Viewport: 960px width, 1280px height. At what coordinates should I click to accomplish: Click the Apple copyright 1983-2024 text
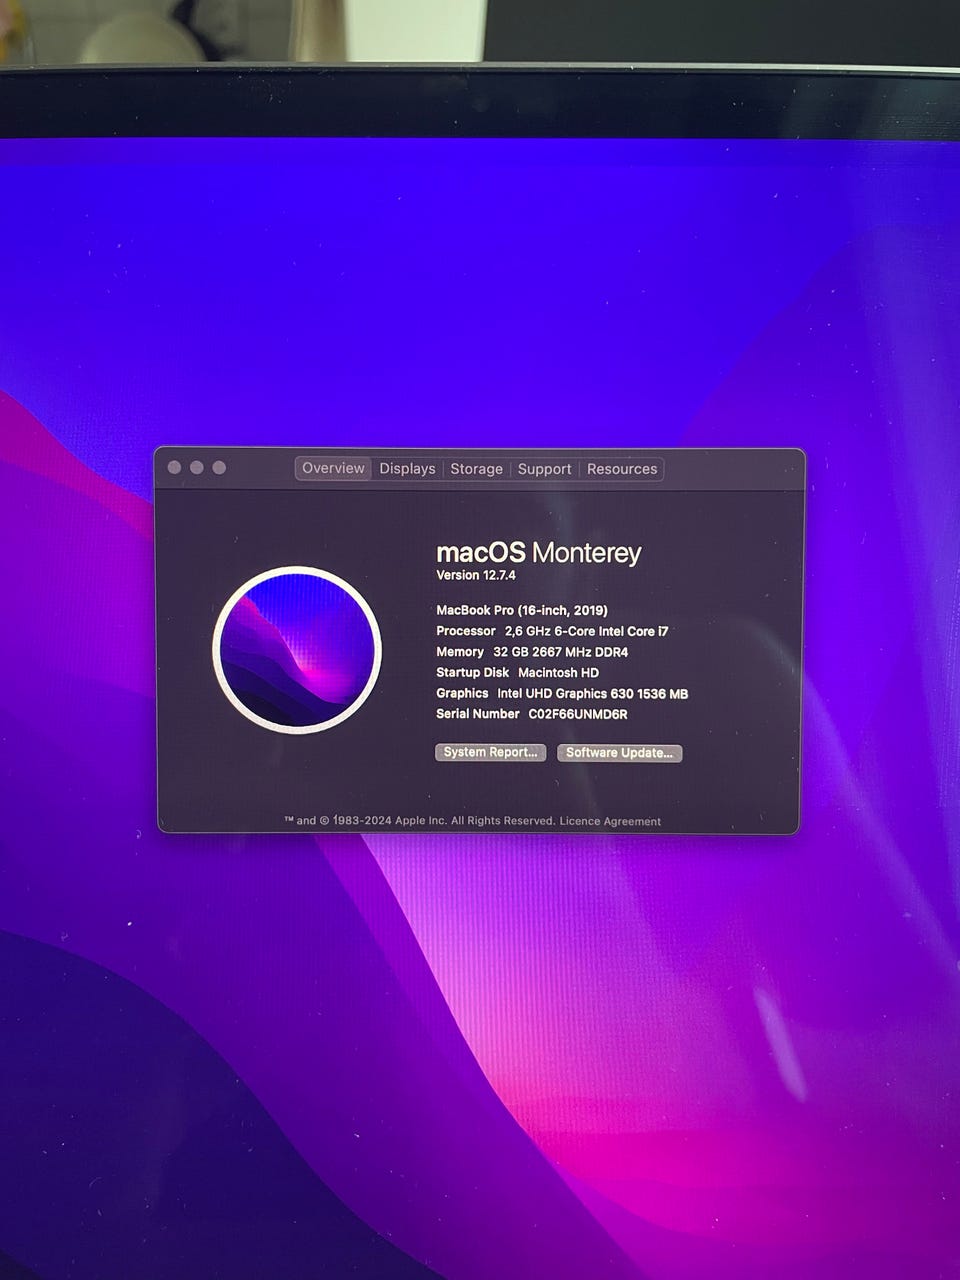click(x=420, y=821)
